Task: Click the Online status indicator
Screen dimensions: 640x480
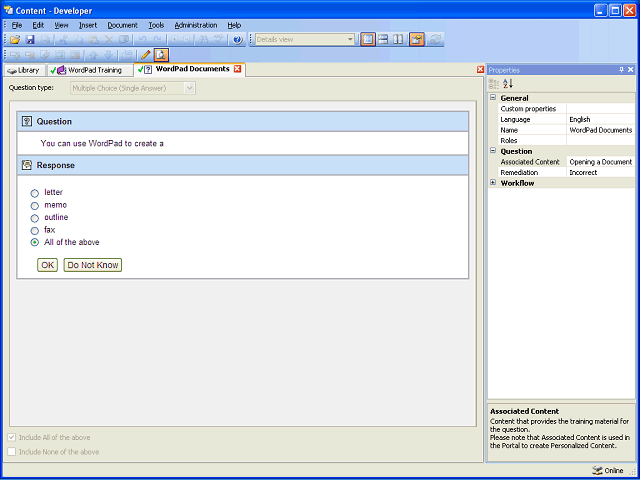Action: [x=608, y=471]
